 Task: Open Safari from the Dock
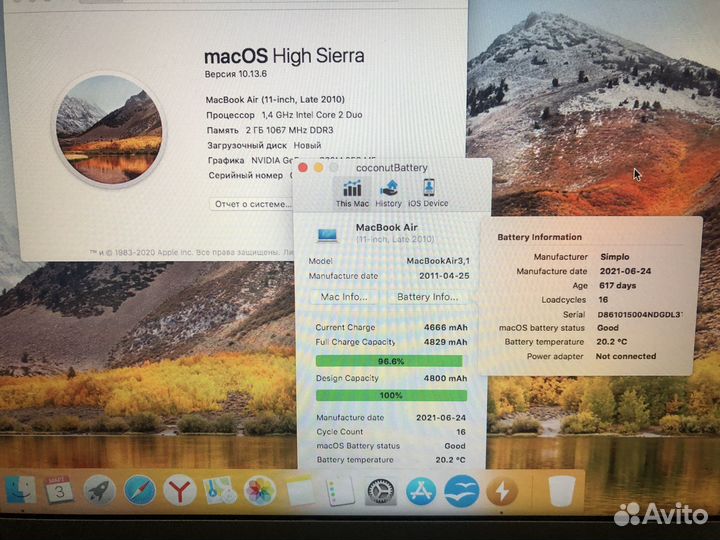tap(140, 490)
